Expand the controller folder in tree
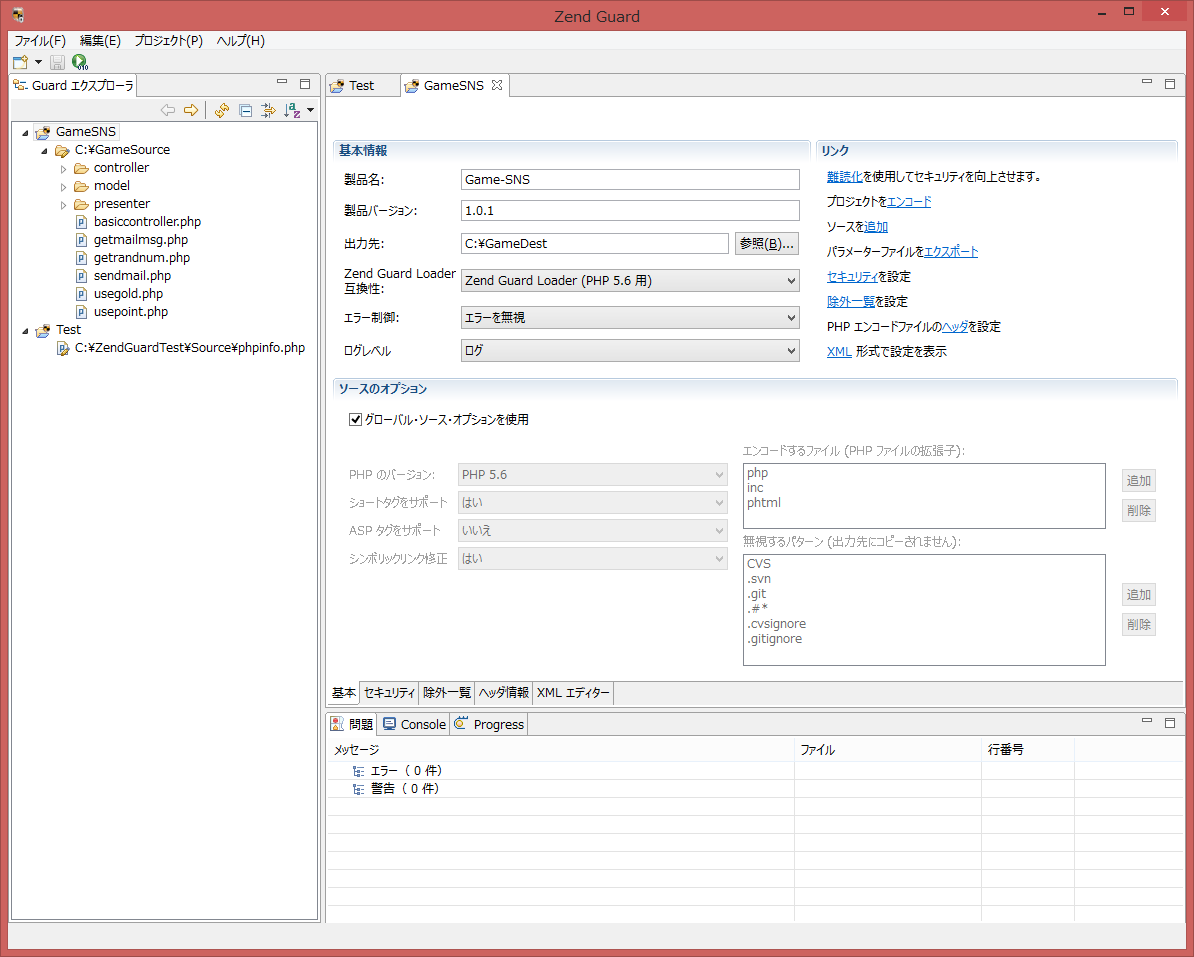 [64, 169]
